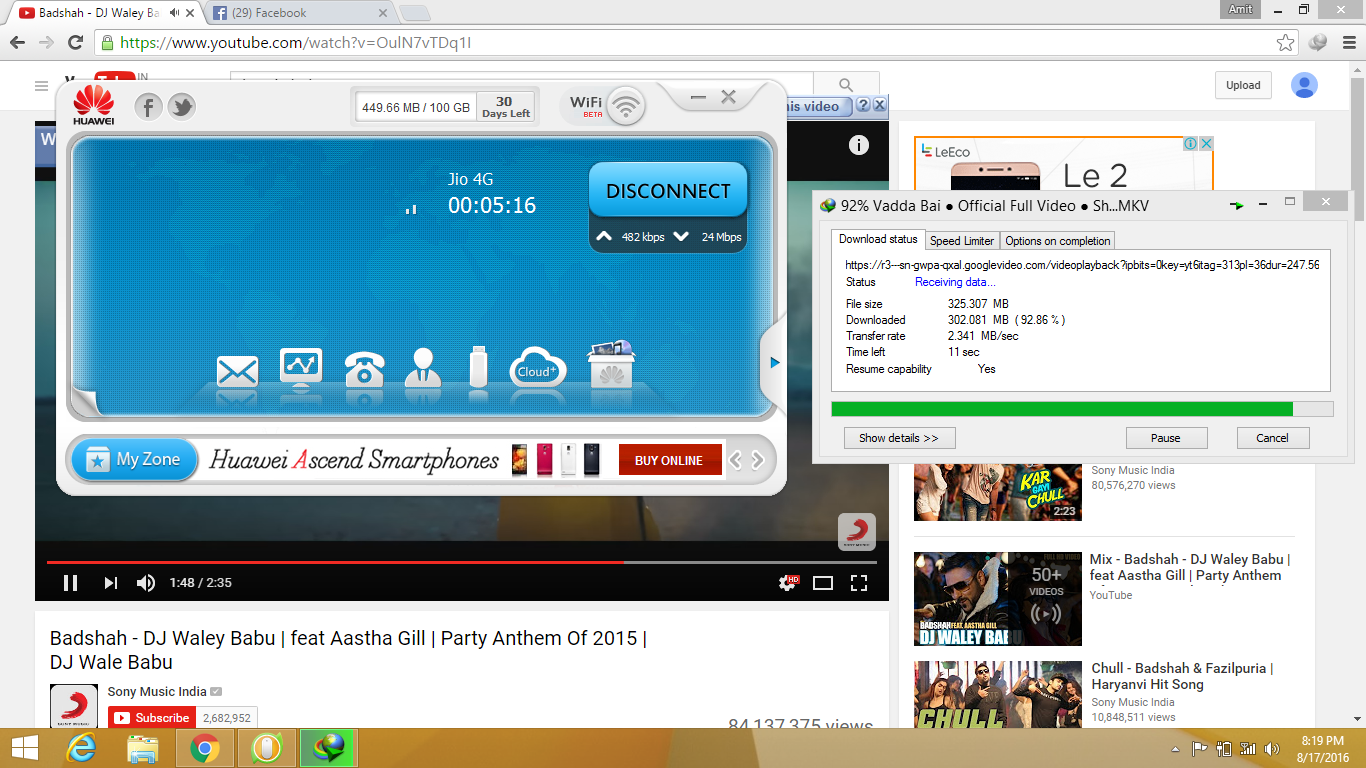Open YouTube HD settings gear
The width and height of the screenshot is (1366, 768).
tap(788, 583)
